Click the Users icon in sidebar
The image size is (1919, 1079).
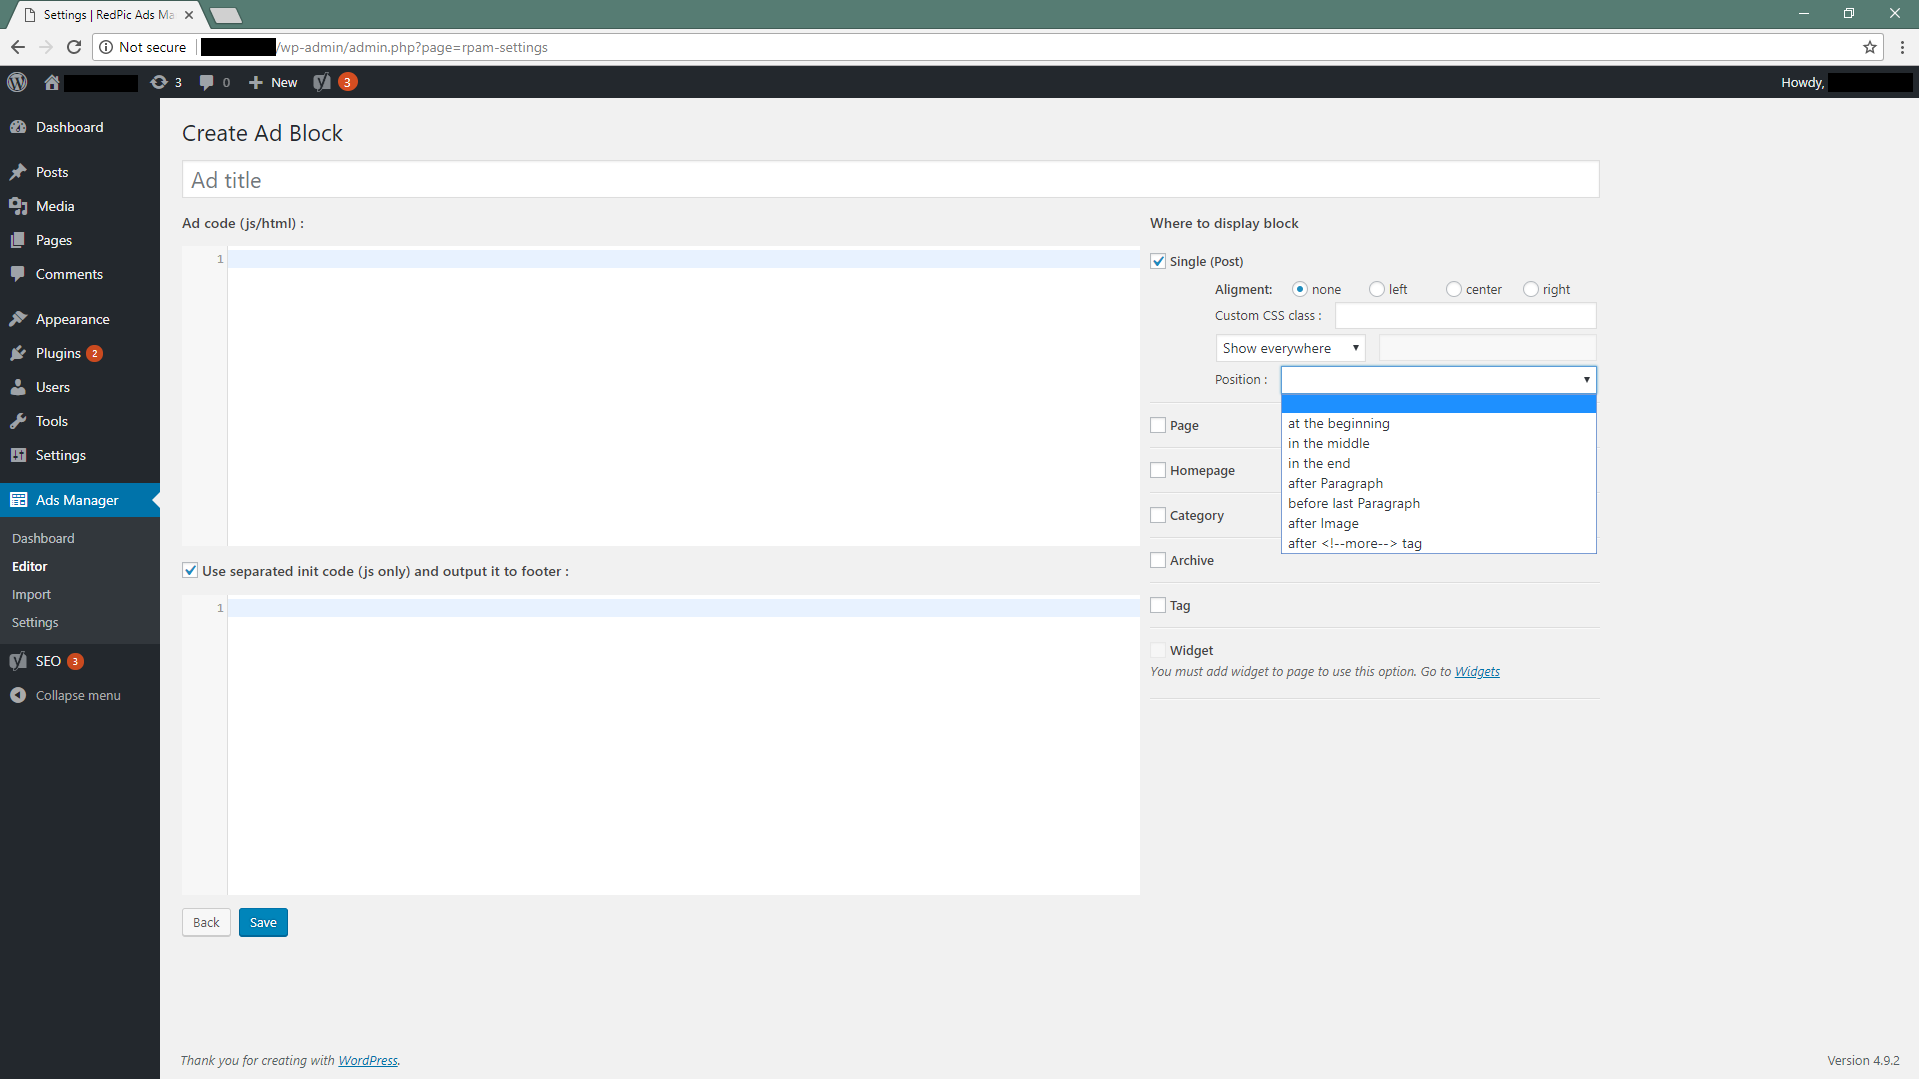pyautogui.click(x=18, y=387)
